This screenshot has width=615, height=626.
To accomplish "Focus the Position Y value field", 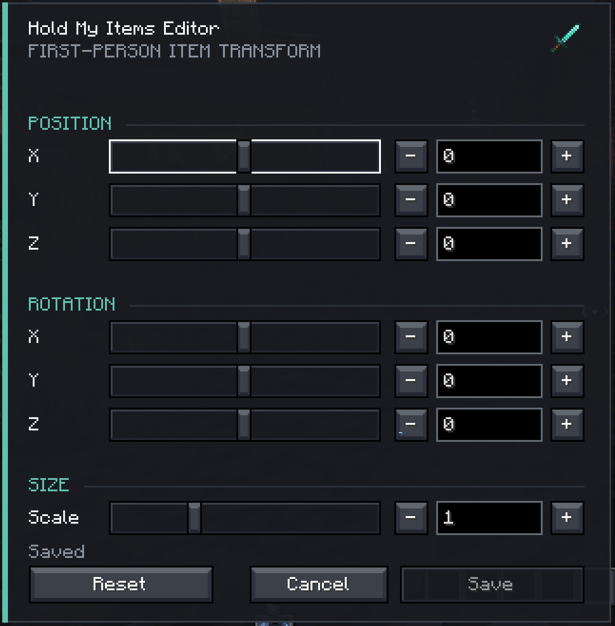I will [x=489, y=200].
